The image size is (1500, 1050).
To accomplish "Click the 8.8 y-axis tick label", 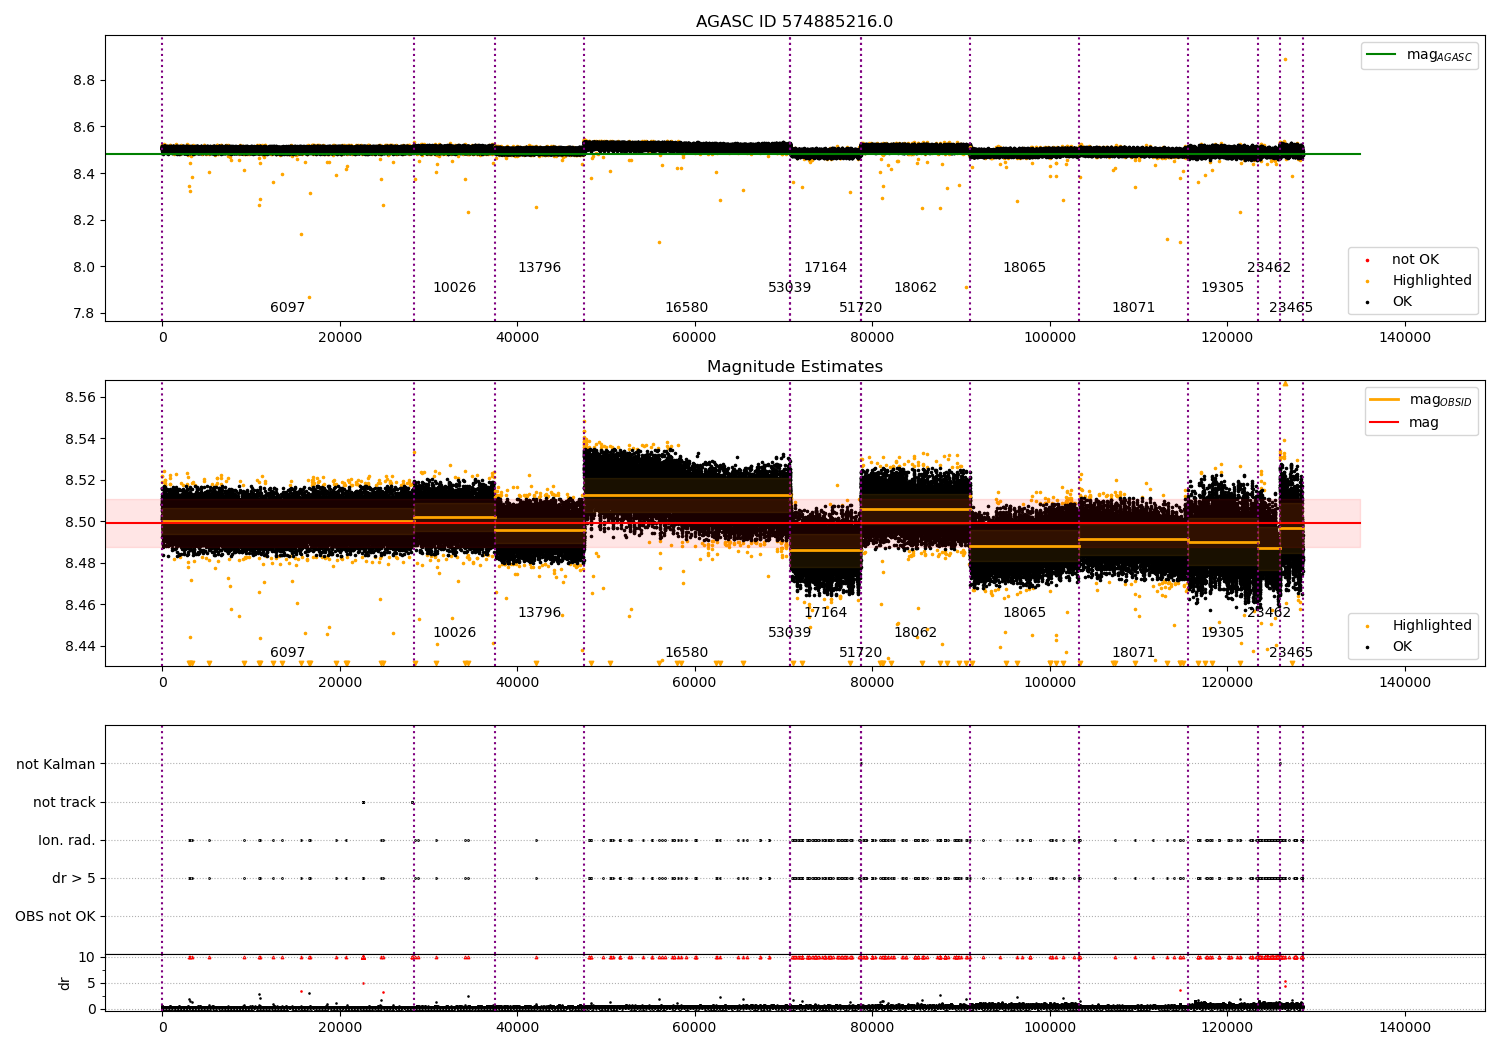I will (84, 81).
